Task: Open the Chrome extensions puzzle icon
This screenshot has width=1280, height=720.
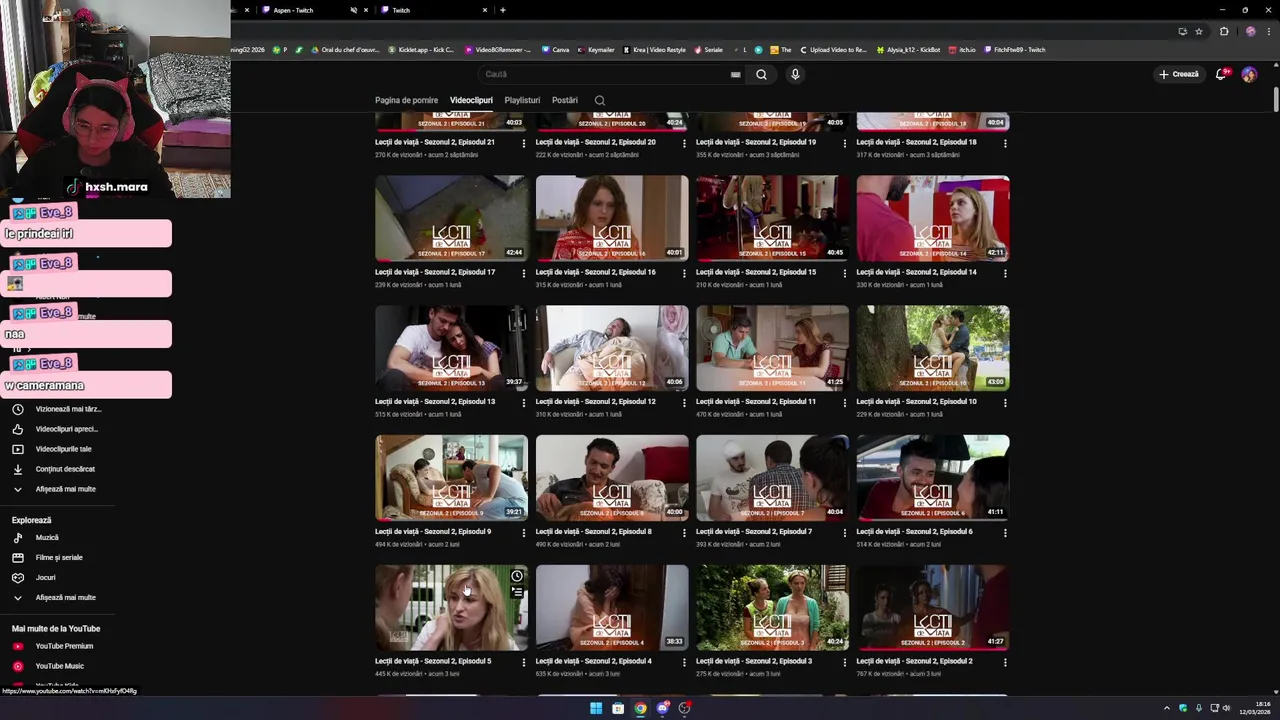Action: pos(1224,31)
